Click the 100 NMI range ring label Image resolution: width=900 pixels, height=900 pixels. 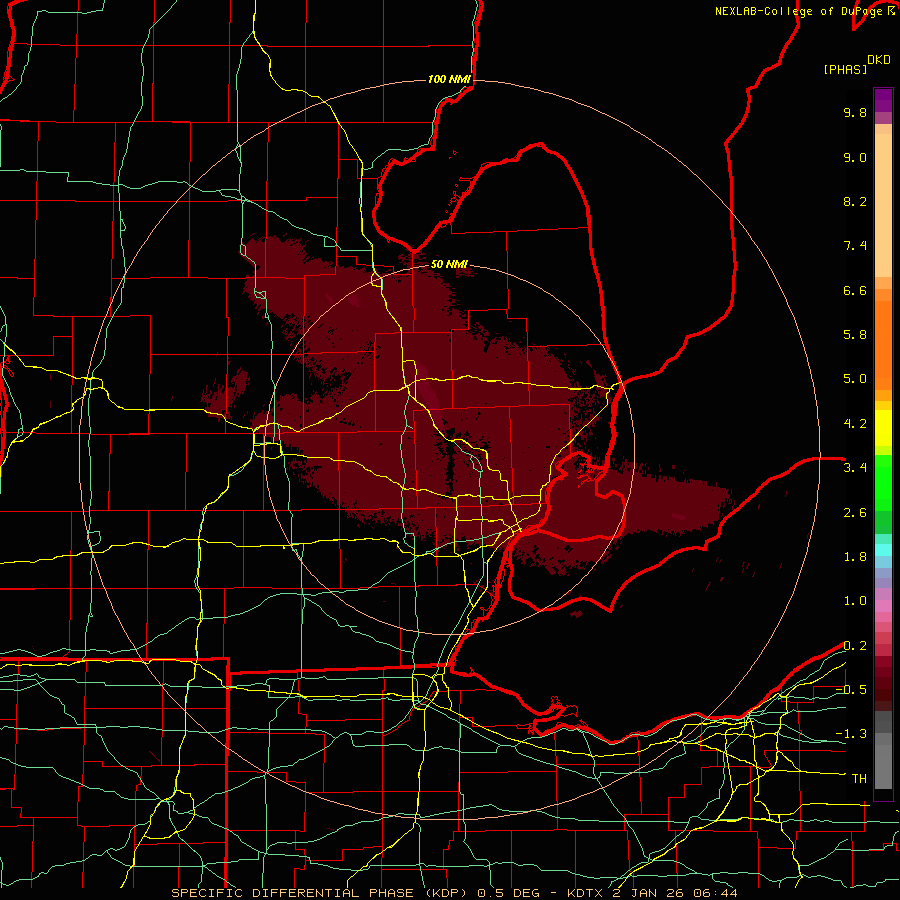[449, 79]
